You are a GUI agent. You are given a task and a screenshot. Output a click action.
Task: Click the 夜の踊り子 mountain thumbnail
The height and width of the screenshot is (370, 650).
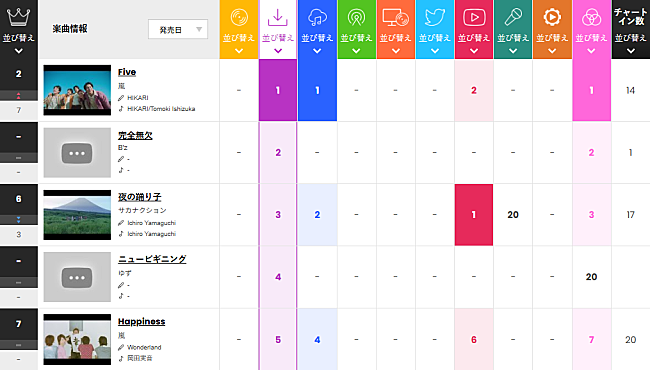[x=77, y=215]
